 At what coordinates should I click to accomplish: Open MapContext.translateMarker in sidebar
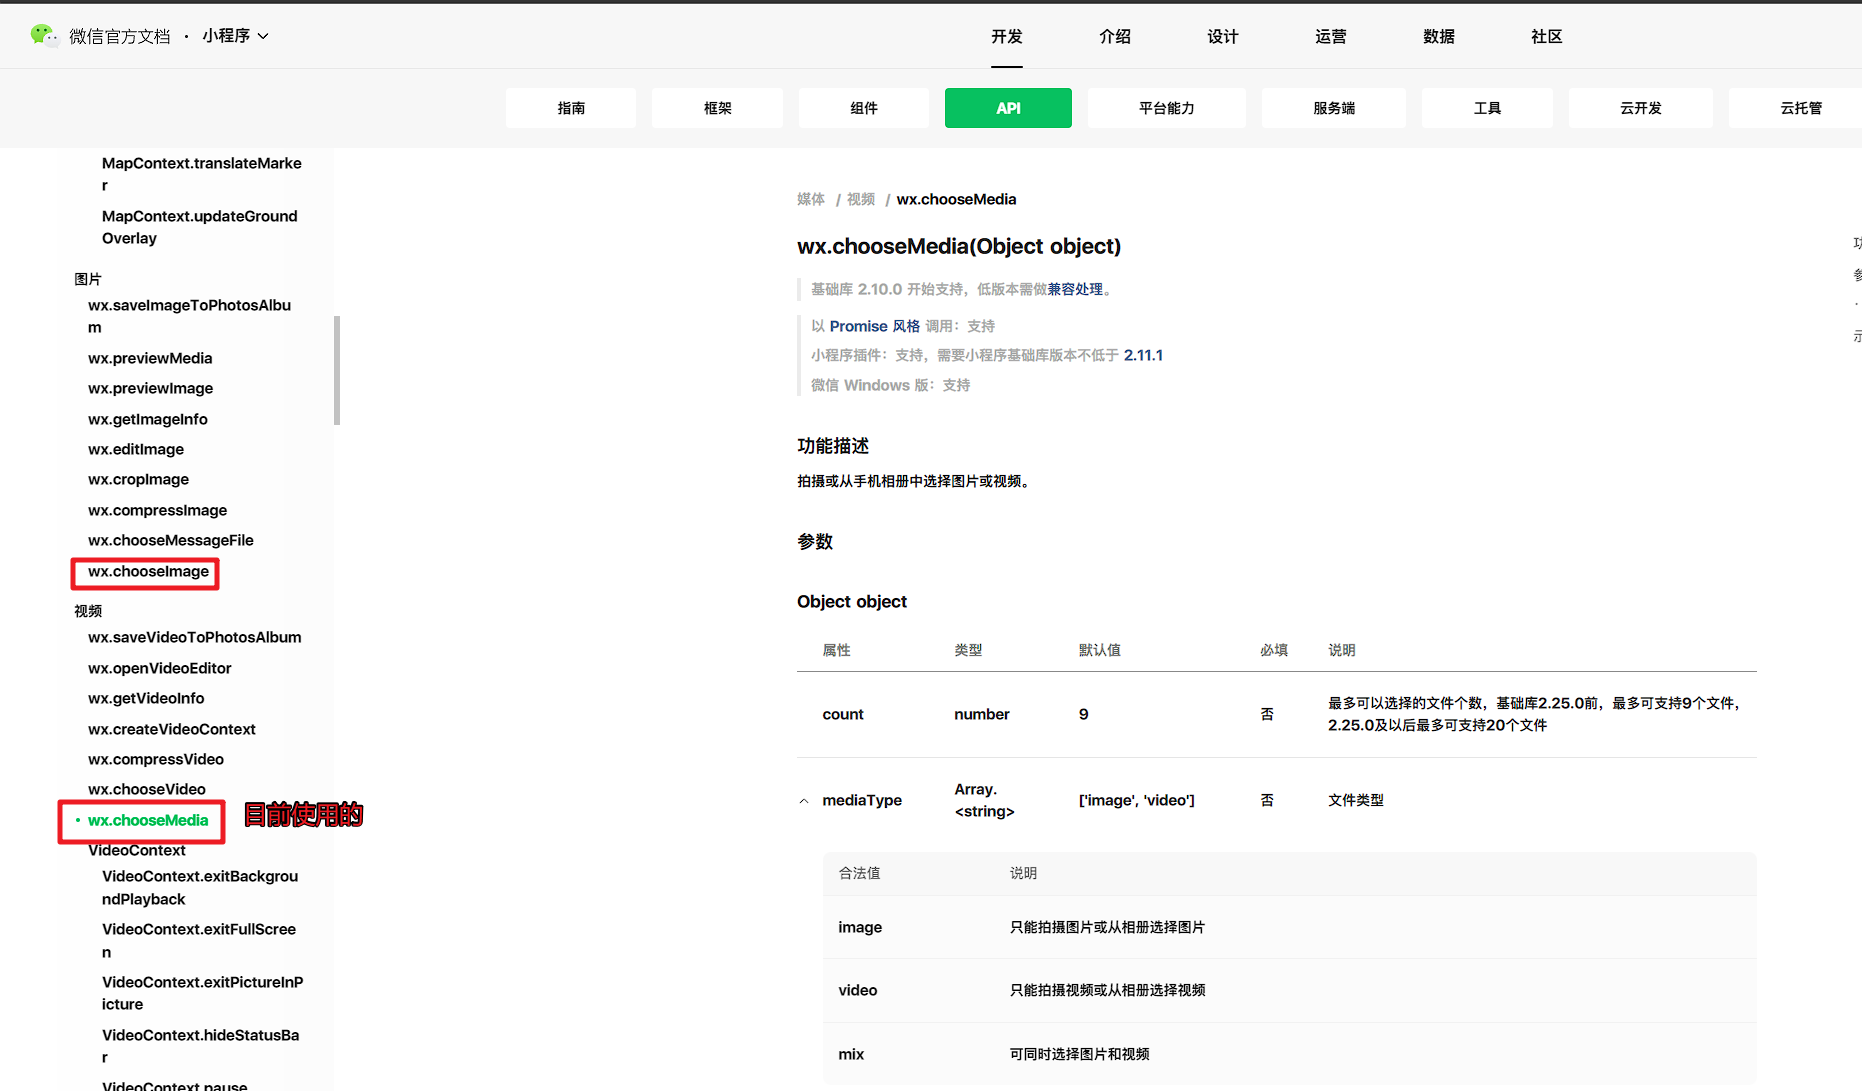point(202,174)
